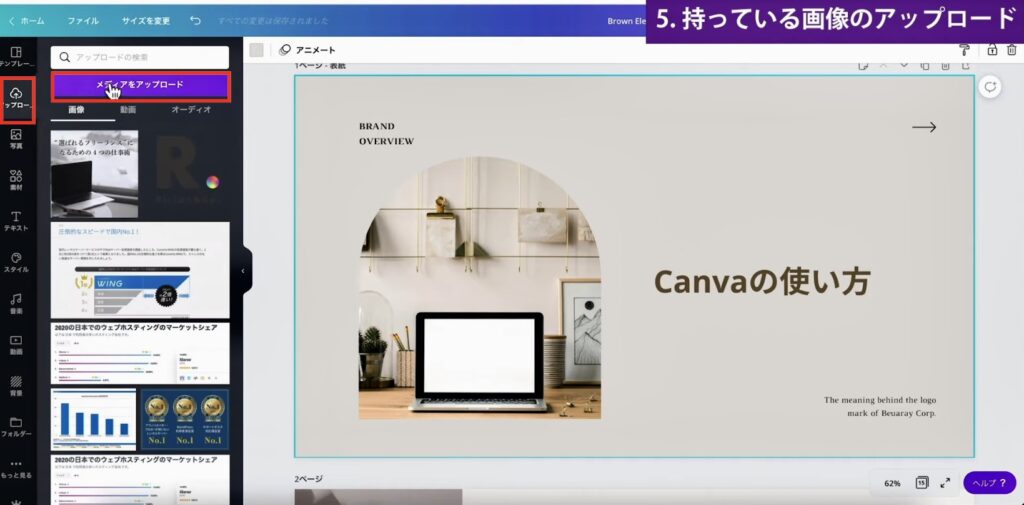Click the background color swatch beside アニメート
Screen dimensions: 1024x505
[257, 50]
